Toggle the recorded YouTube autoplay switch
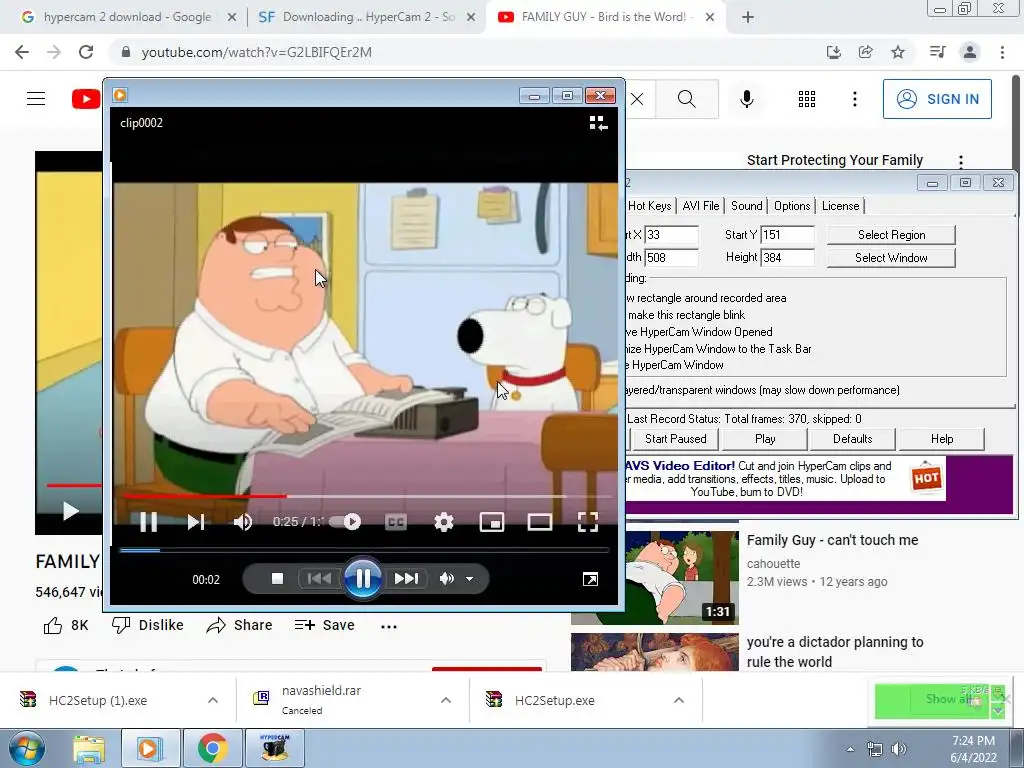The height and width of the screenshot is (768, 1024). coord(345,522)
